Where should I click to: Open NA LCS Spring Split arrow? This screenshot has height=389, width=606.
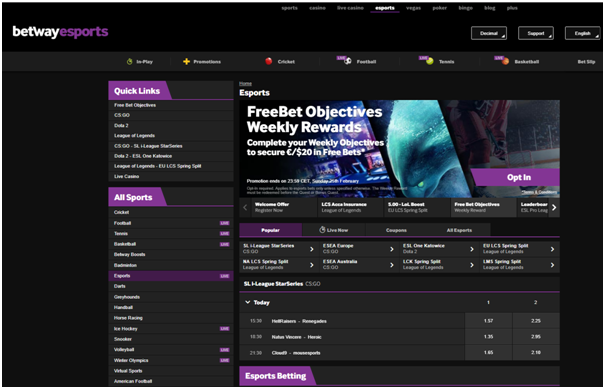(312, 265)
